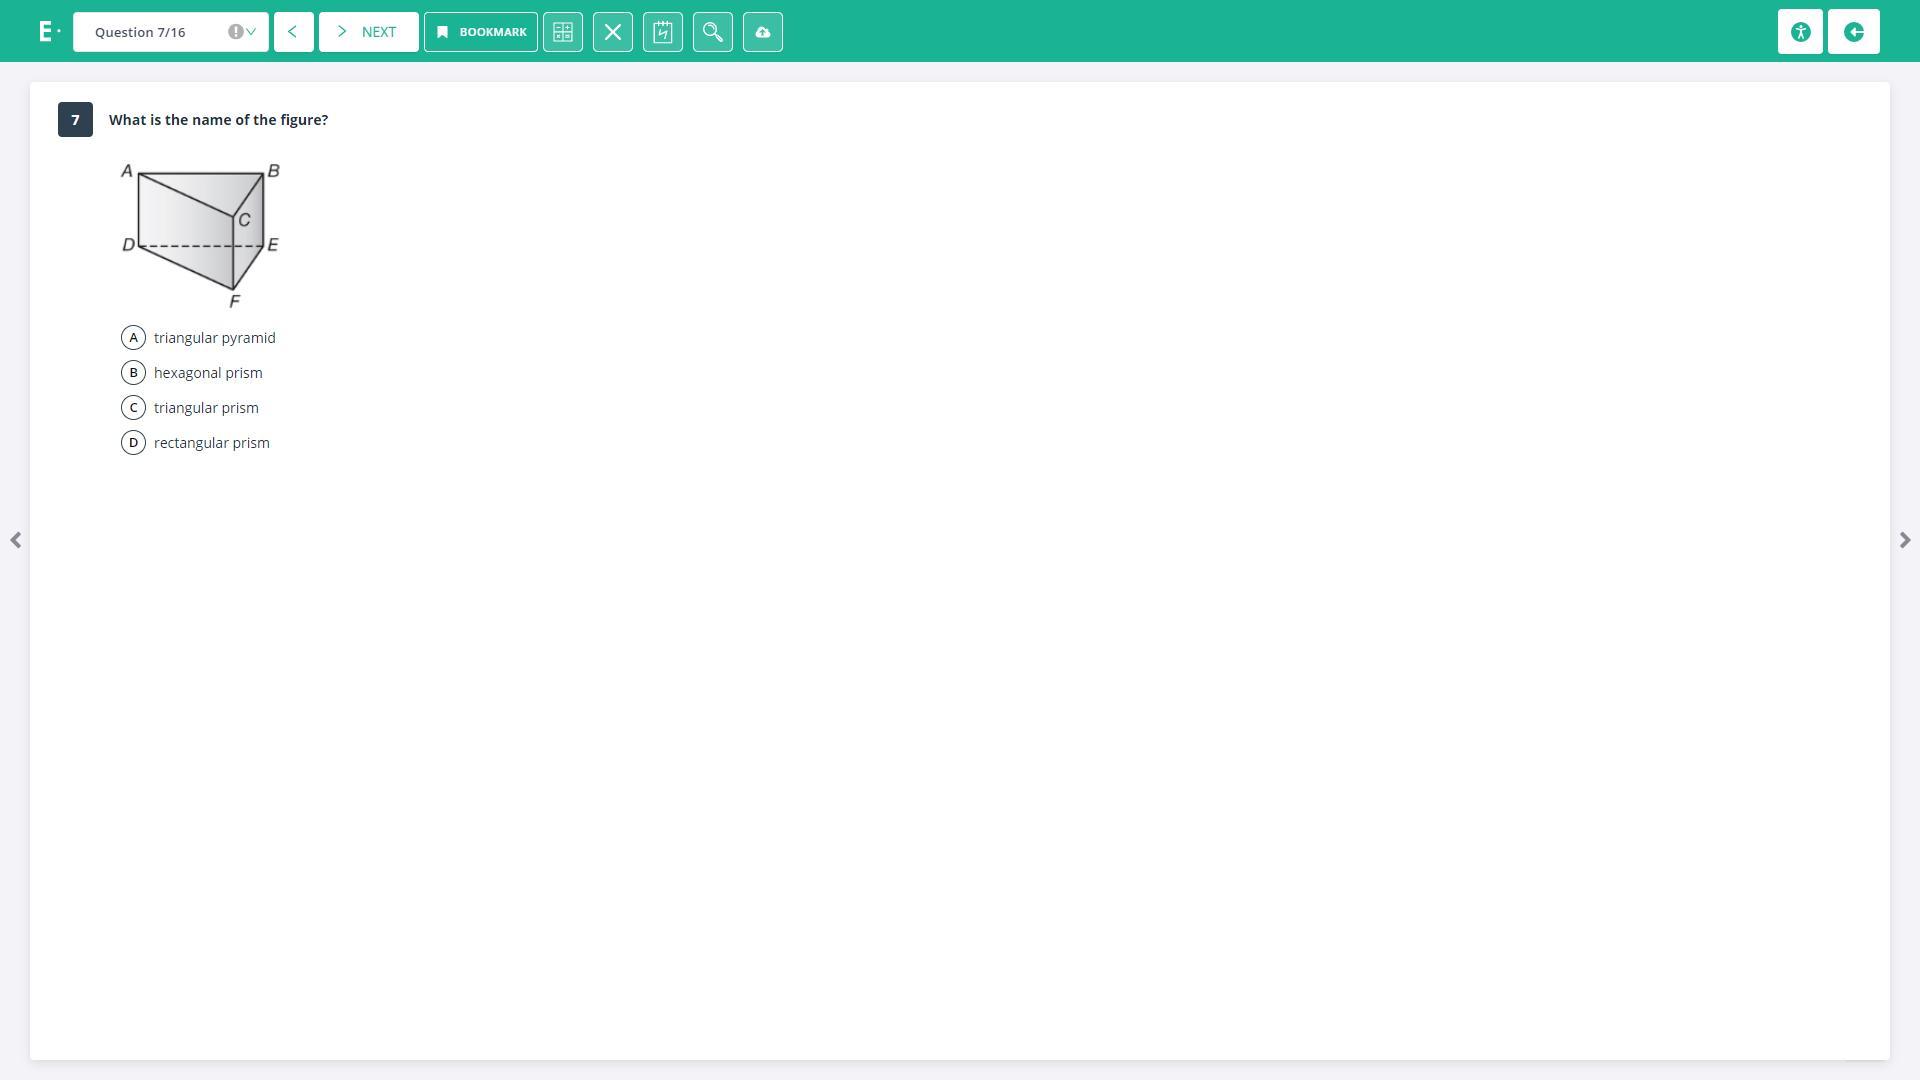Screen dimensions: 1920x1080
Task: Open accessibility options icon
Action: pos(1800,32)
